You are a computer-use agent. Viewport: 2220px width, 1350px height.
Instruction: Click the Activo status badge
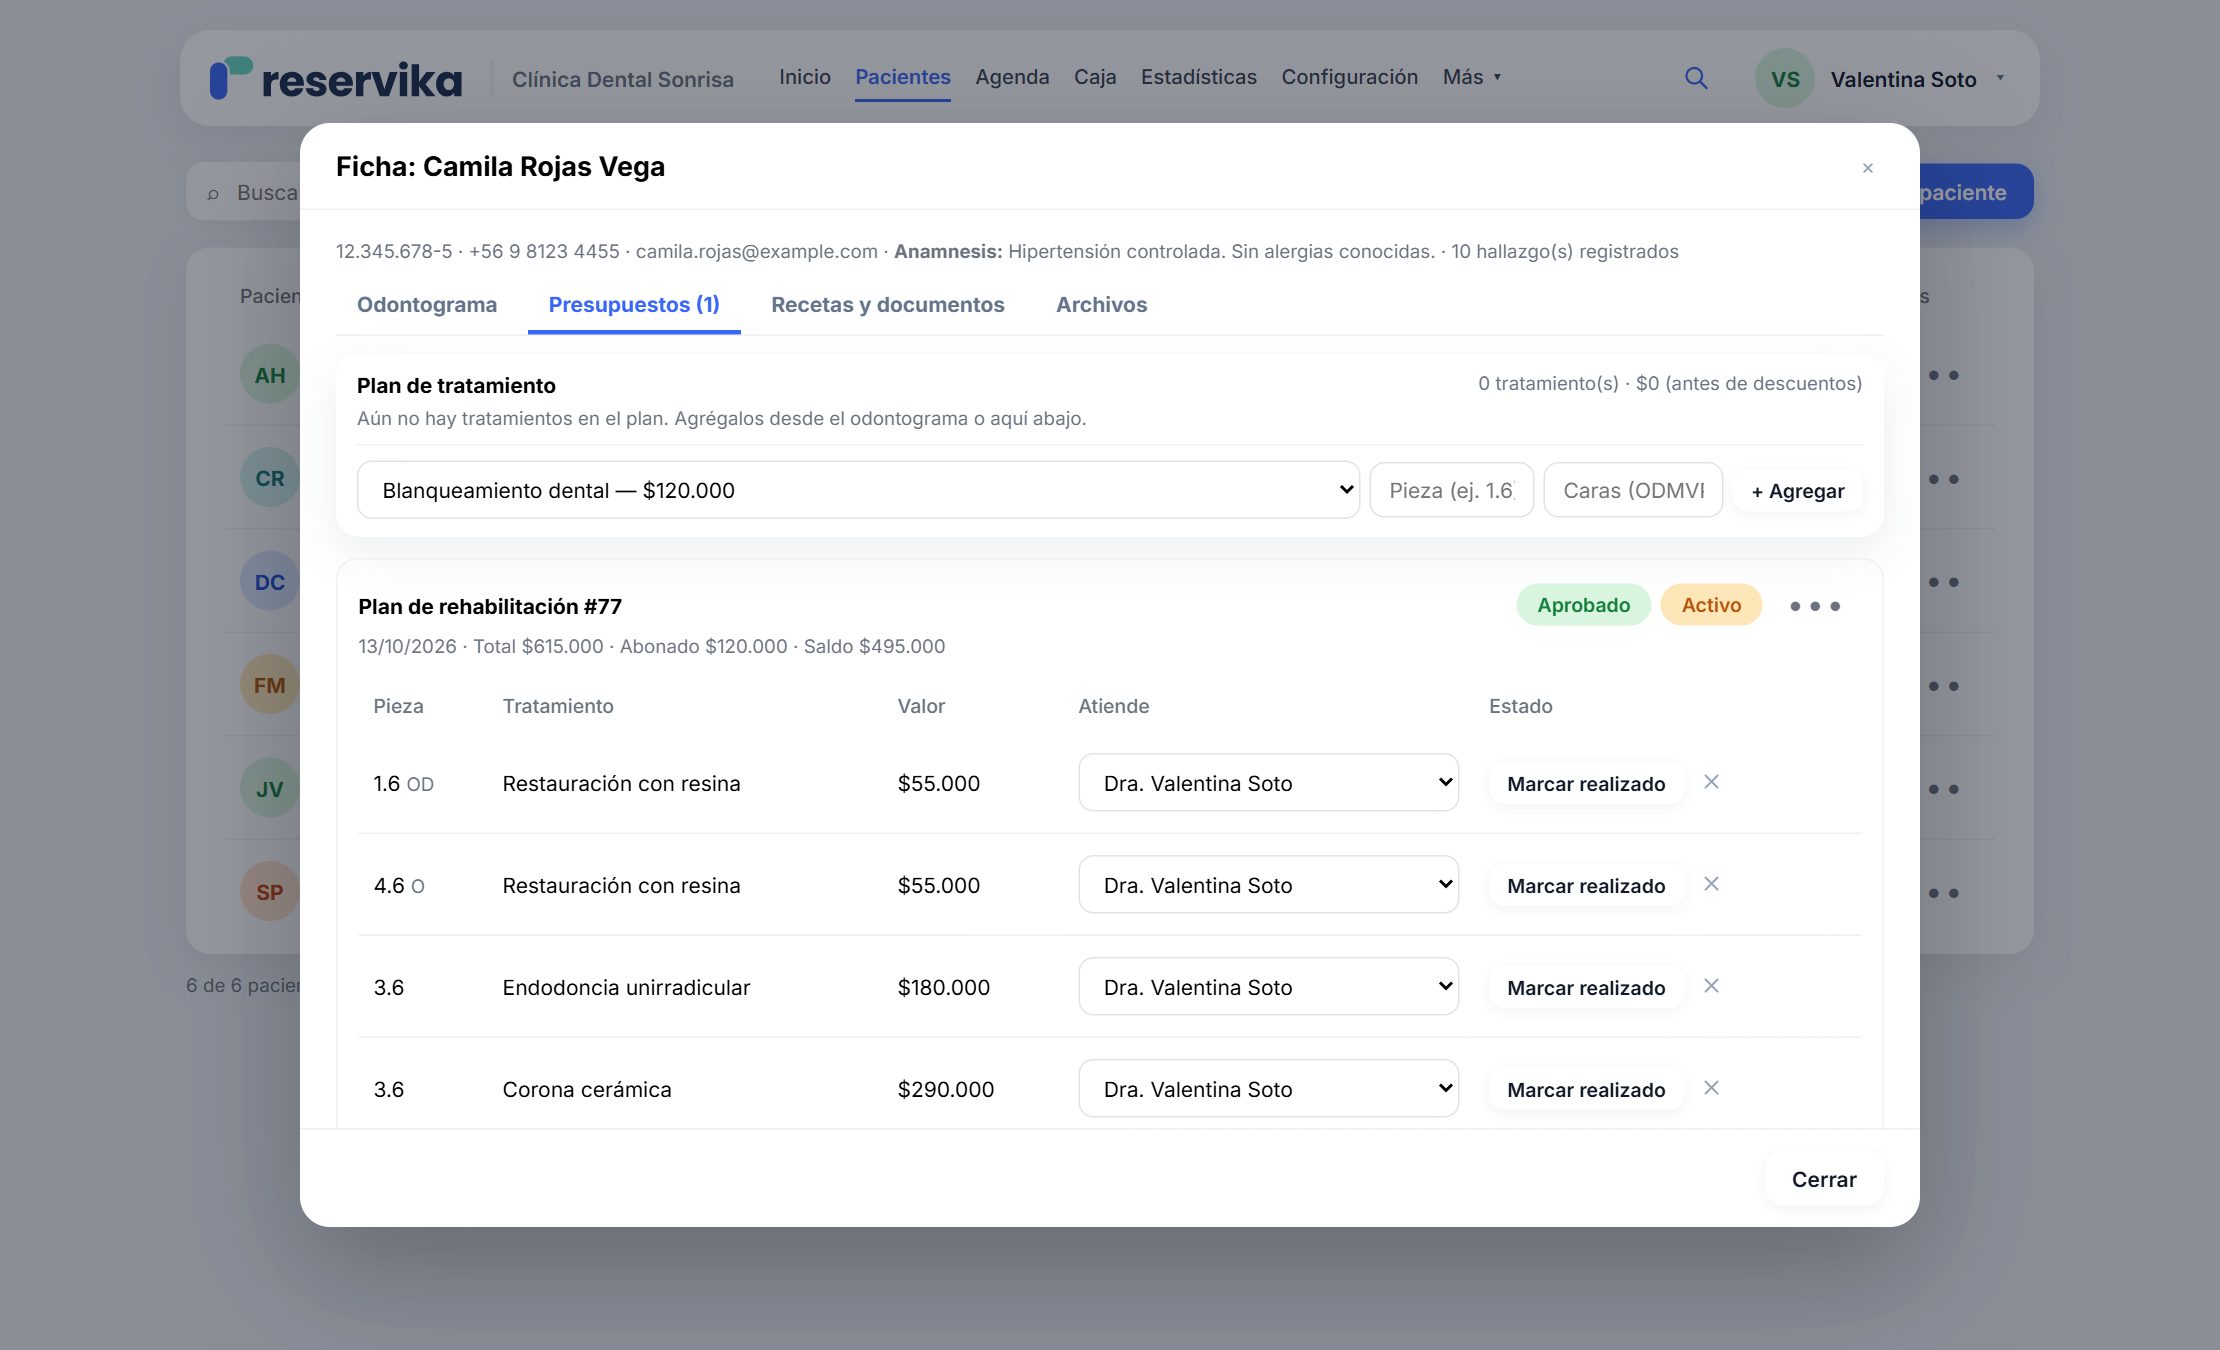(x=1711, y=605)
